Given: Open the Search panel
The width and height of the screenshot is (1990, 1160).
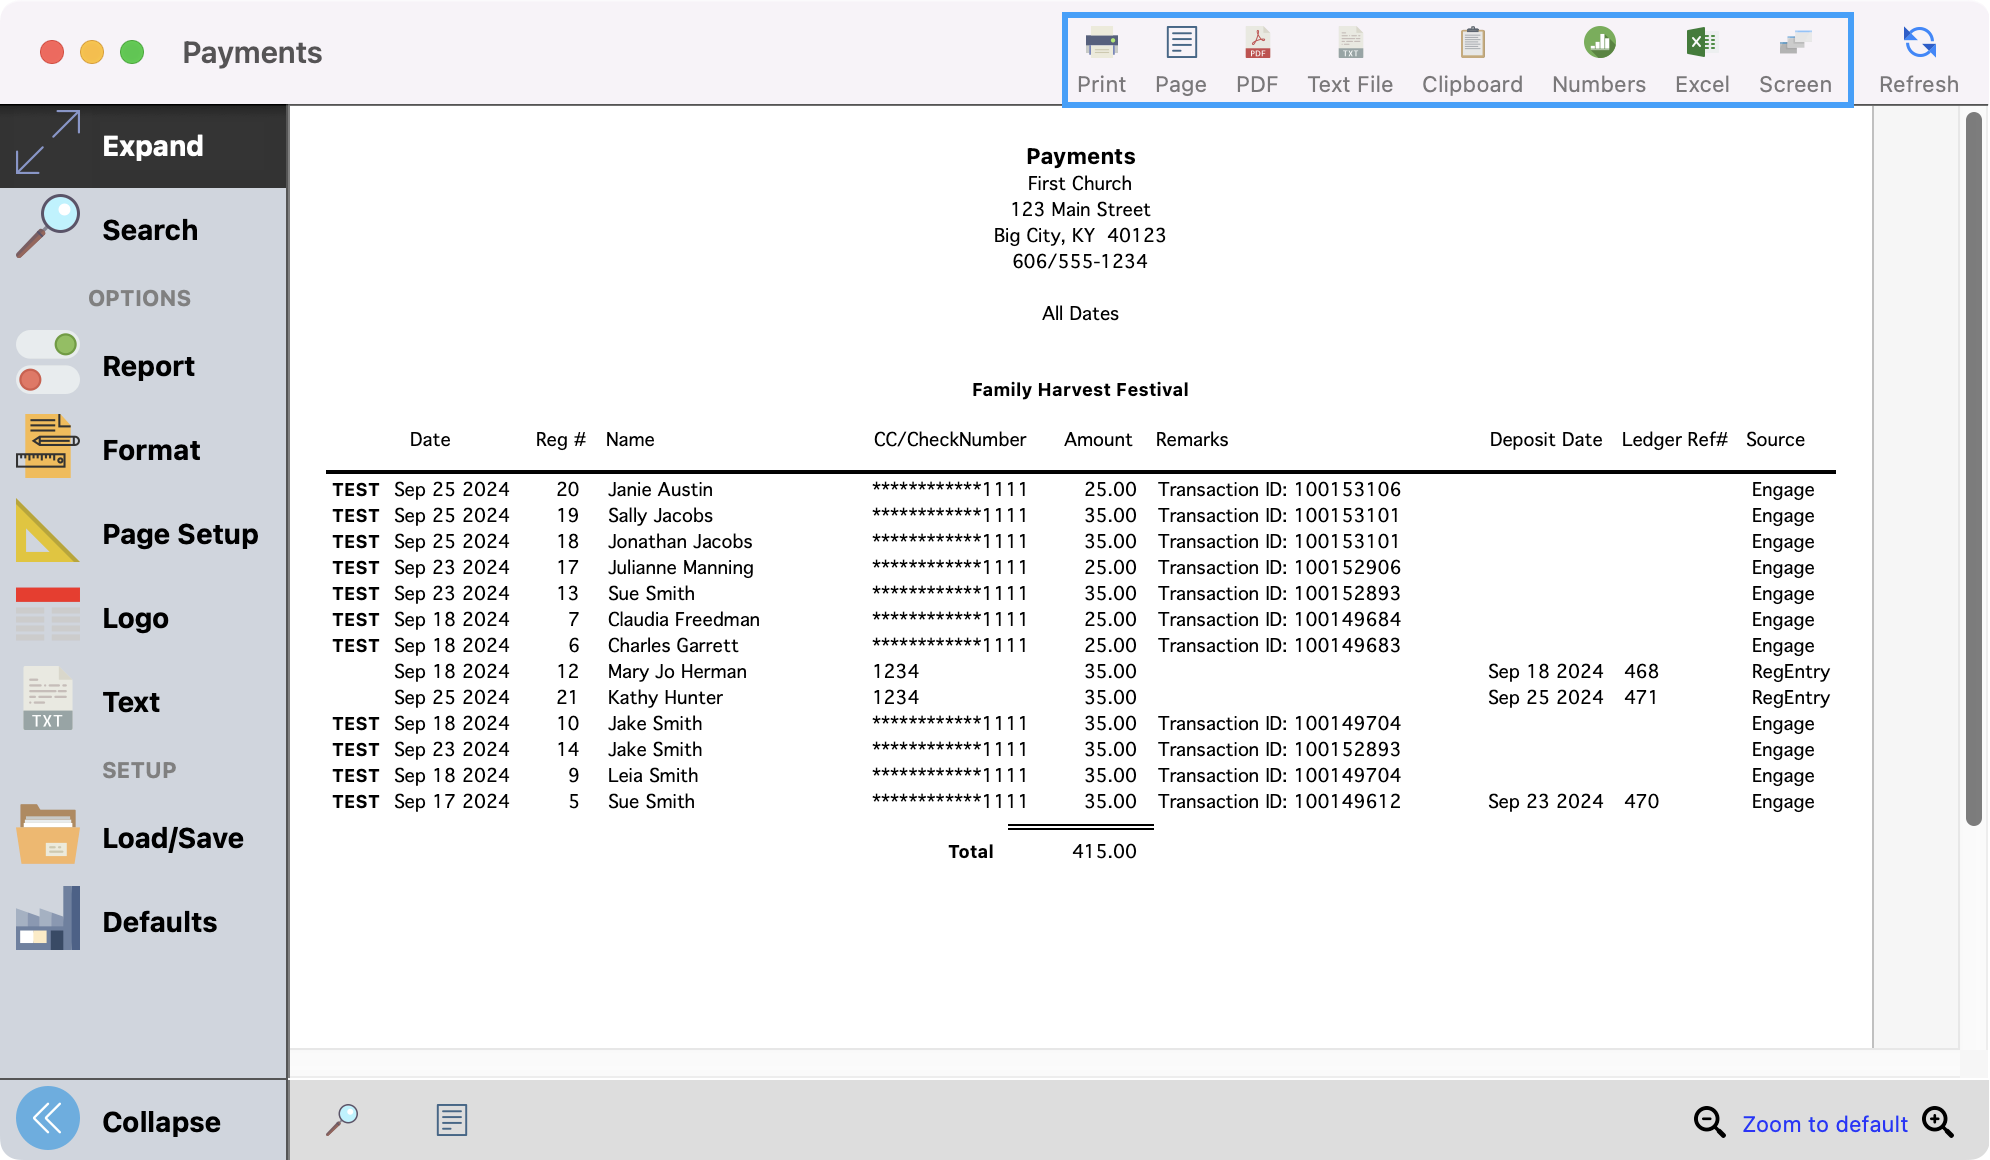Looking at the screenshot, I should click(x=143, y=229).
